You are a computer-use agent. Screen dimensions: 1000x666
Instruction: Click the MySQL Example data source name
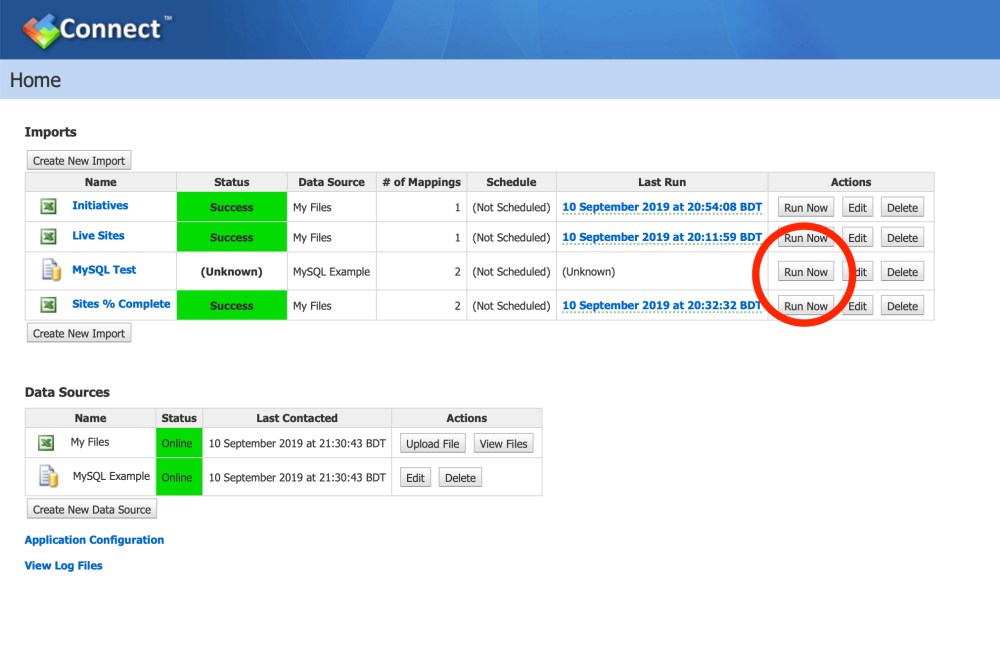[111, 476]
